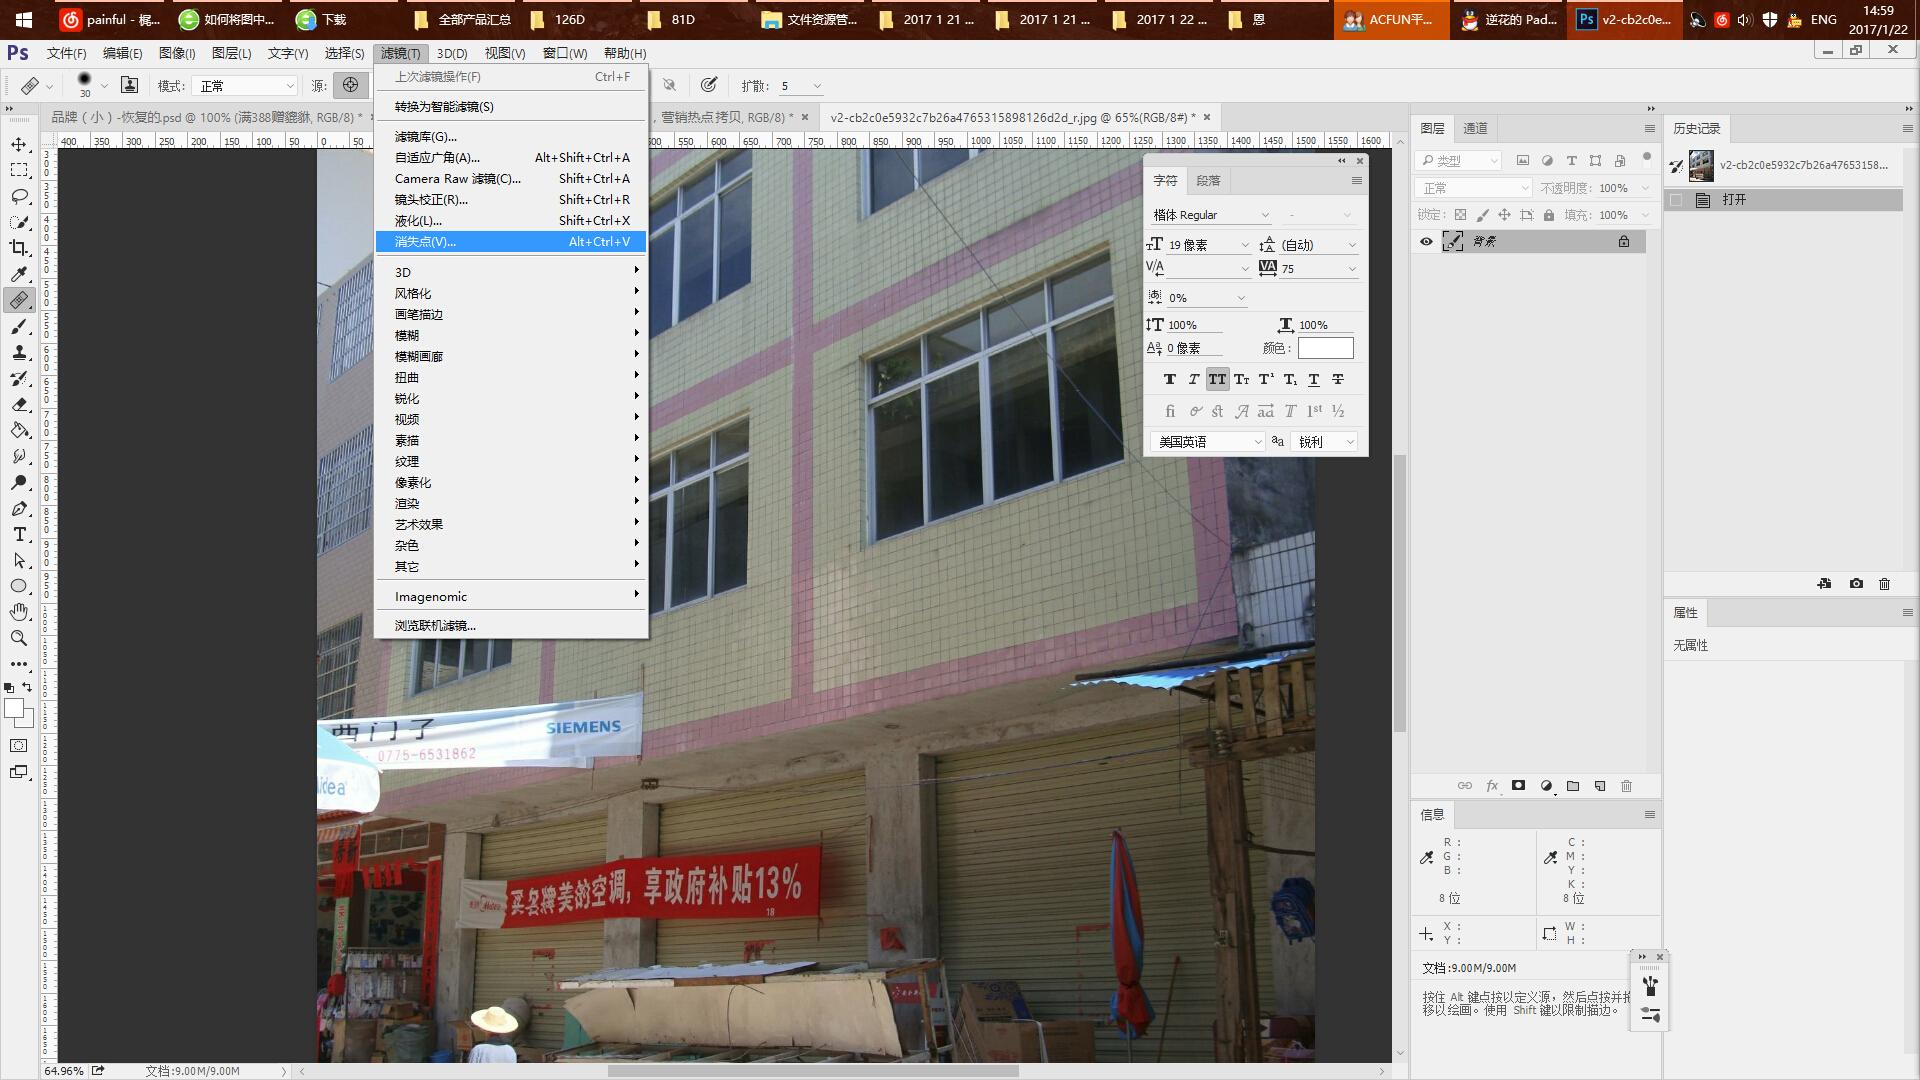
Task: Toggle All Caps text style button
Action: tap(1217, 379)
